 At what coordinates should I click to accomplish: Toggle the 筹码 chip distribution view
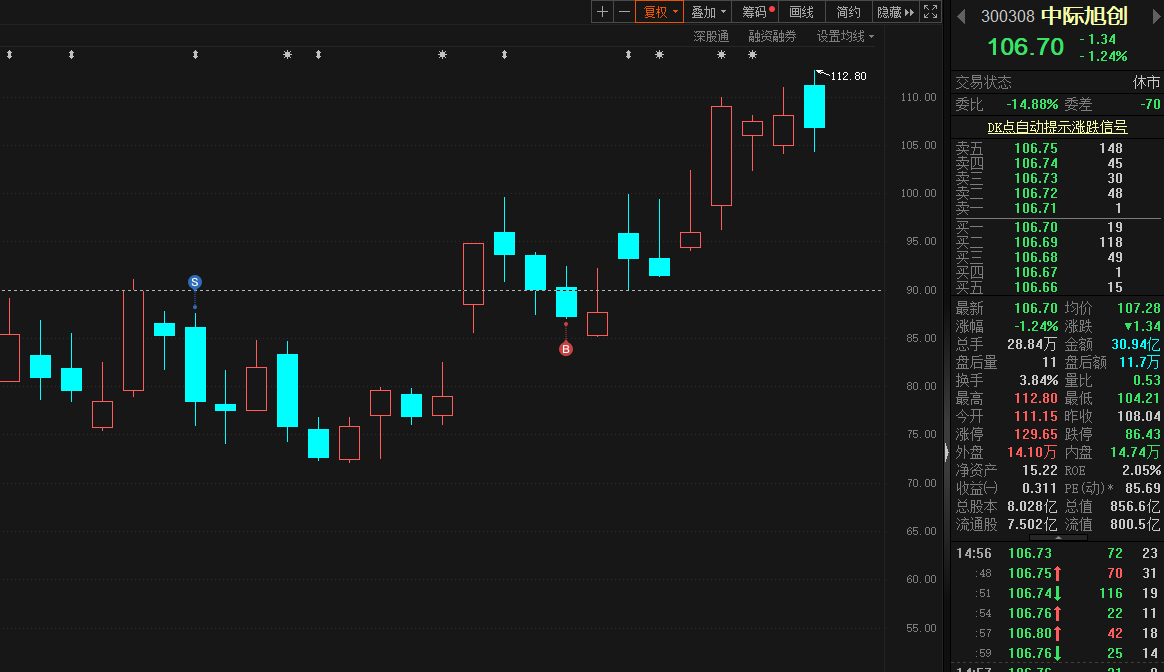tap(756, 12)
